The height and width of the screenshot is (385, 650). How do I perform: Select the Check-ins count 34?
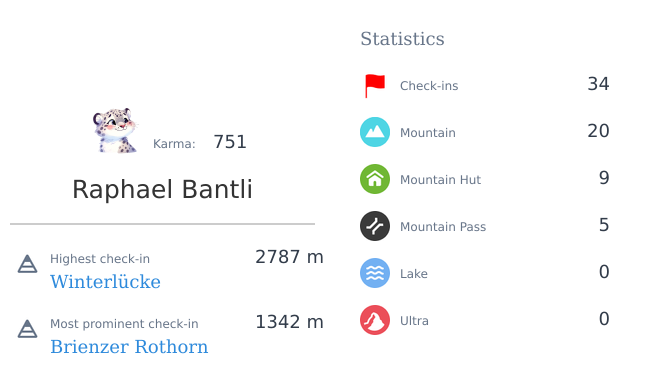[x=598, y=84]
